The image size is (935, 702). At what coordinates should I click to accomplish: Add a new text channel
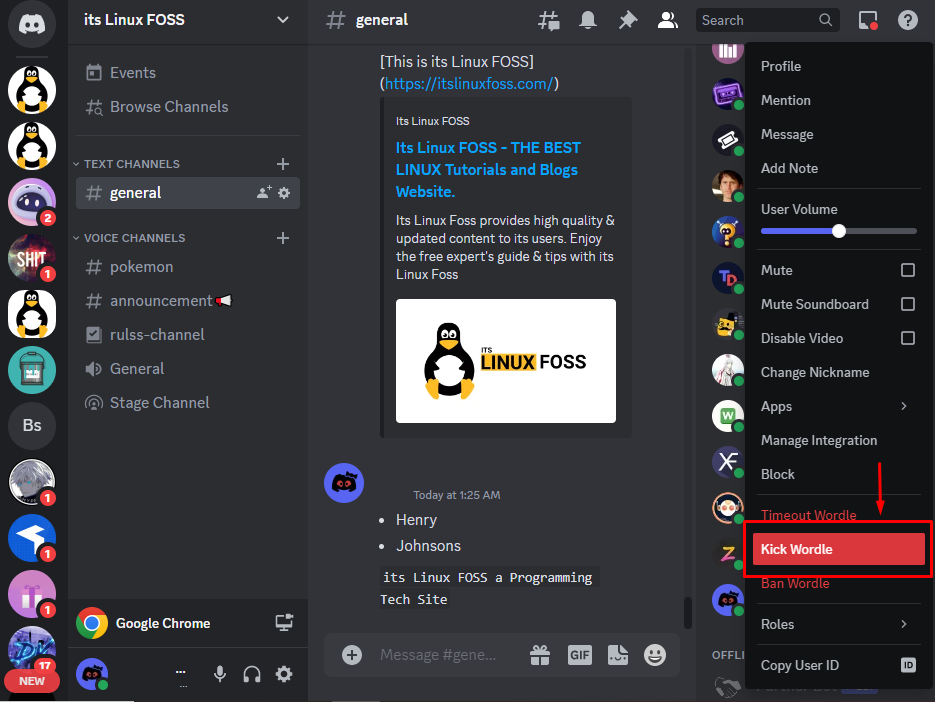(x=283, y=164)
